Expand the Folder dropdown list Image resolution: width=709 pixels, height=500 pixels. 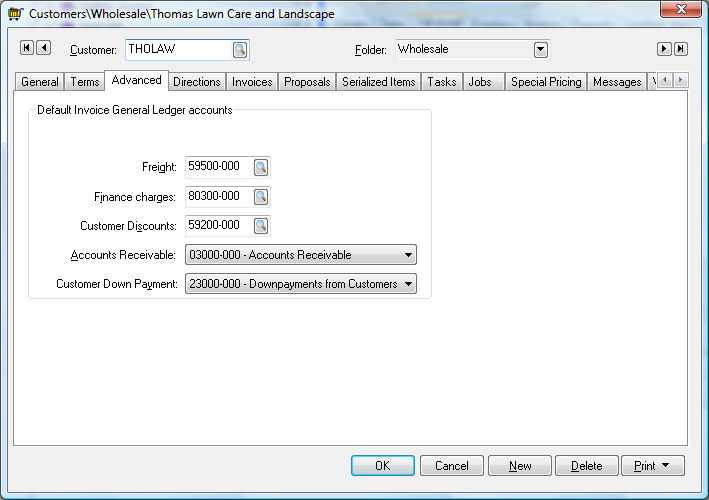[541, 49]
